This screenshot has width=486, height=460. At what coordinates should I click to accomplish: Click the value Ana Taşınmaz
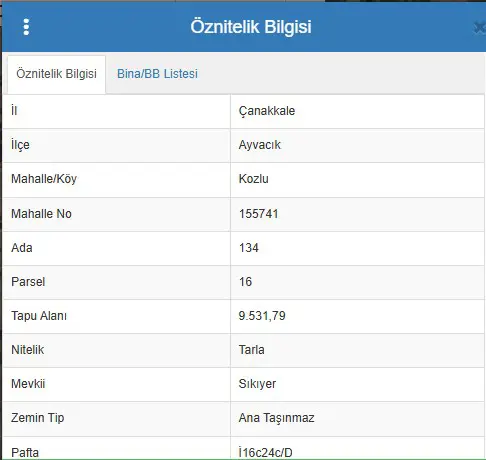click(276, 418)
